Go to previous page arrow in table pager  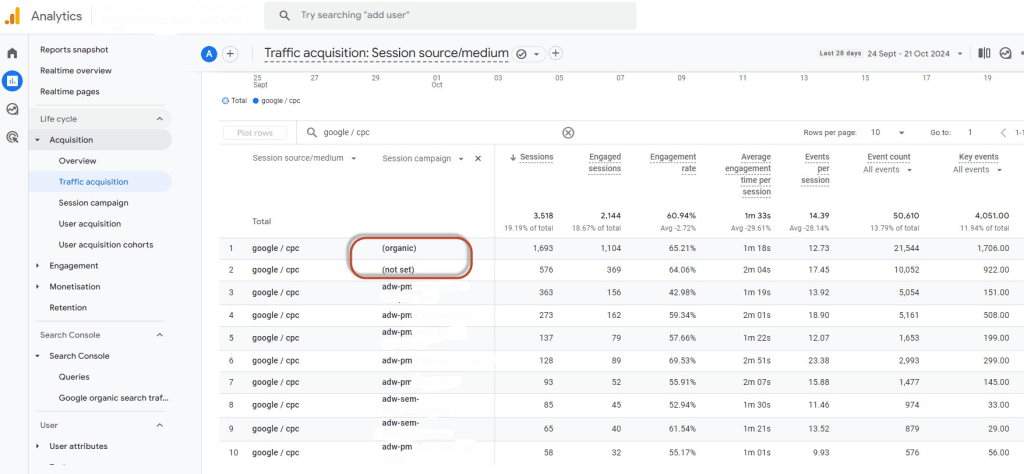pyautogui.click(x=1003, y=133)
